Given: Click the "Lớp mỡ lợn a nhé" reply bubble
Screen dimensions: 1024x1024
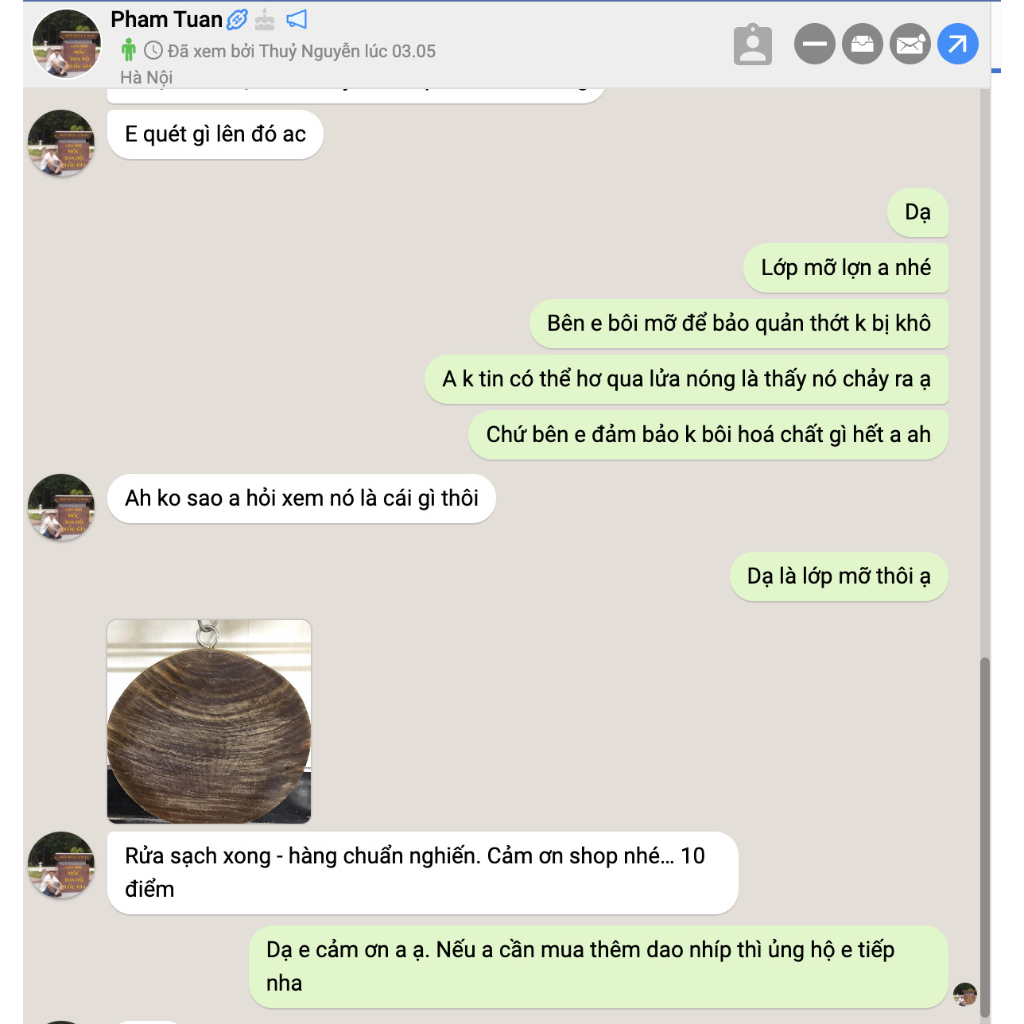Looking at the screenshot, I should tap(846, 268).
